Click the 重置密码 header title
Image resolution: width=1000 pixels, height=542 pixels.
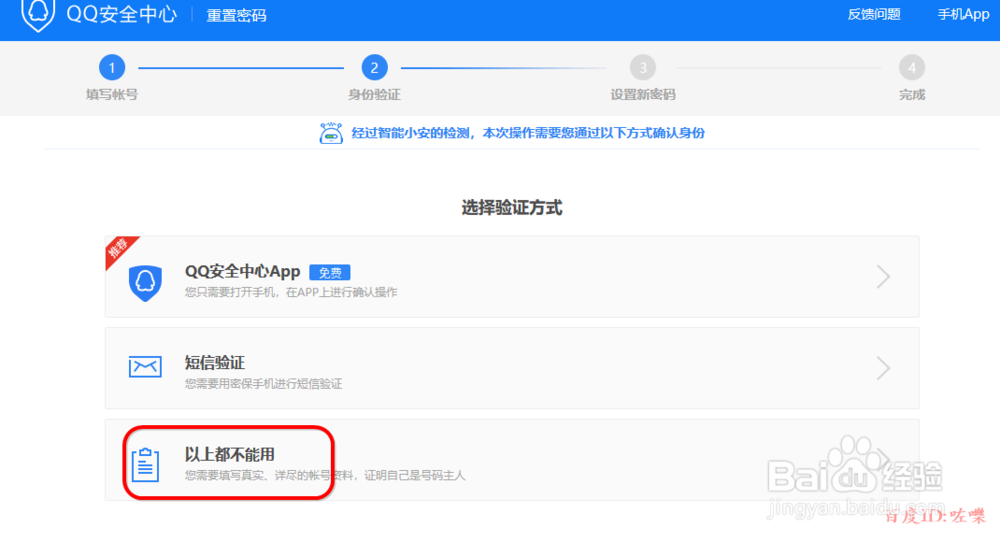[x=236, y=15]
